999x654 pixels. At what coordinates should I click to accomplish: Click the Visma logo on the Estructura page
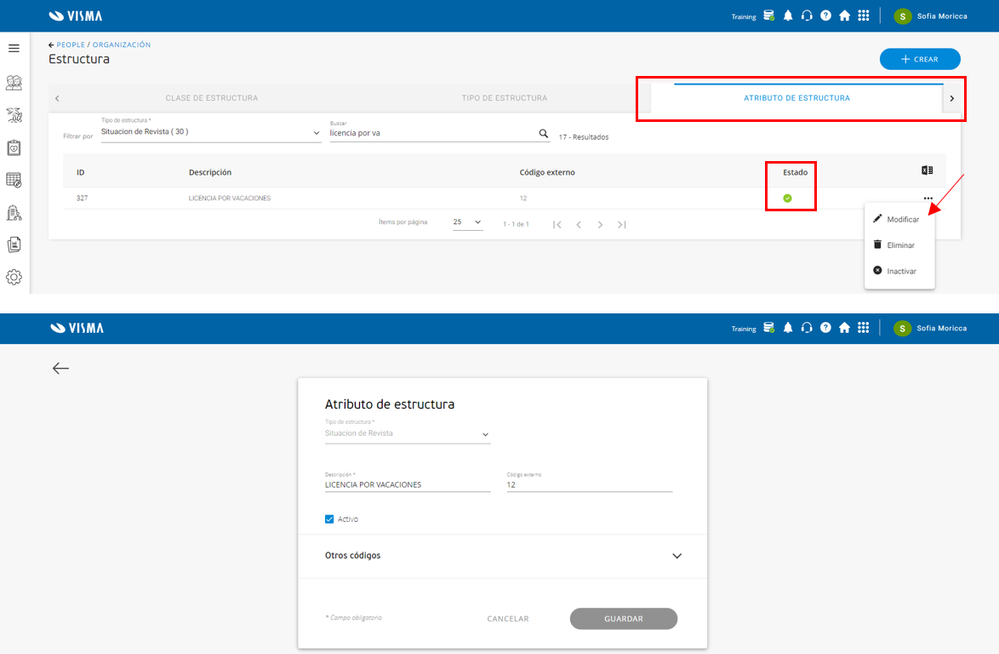click(x=75, y=16)
